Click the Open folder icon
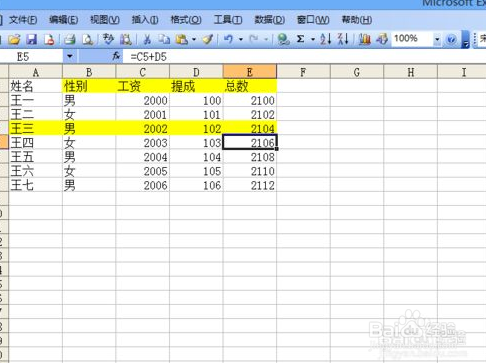Screen dimensions: 486x363 (14, 40)
